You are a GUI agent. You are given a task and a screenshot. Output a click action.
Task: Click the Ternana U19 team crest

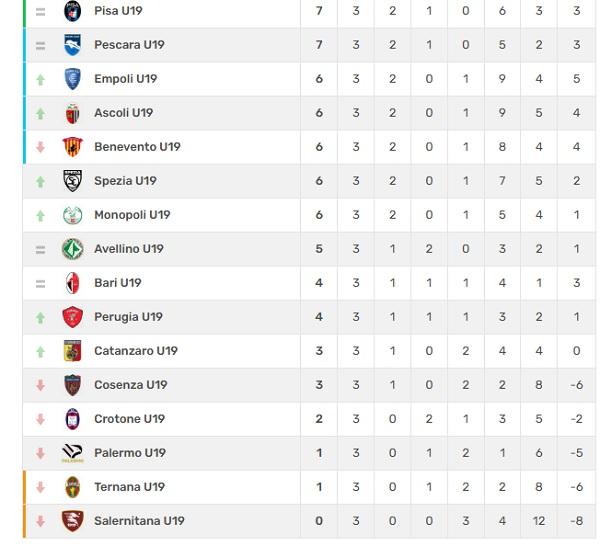(x=72, y=487)
